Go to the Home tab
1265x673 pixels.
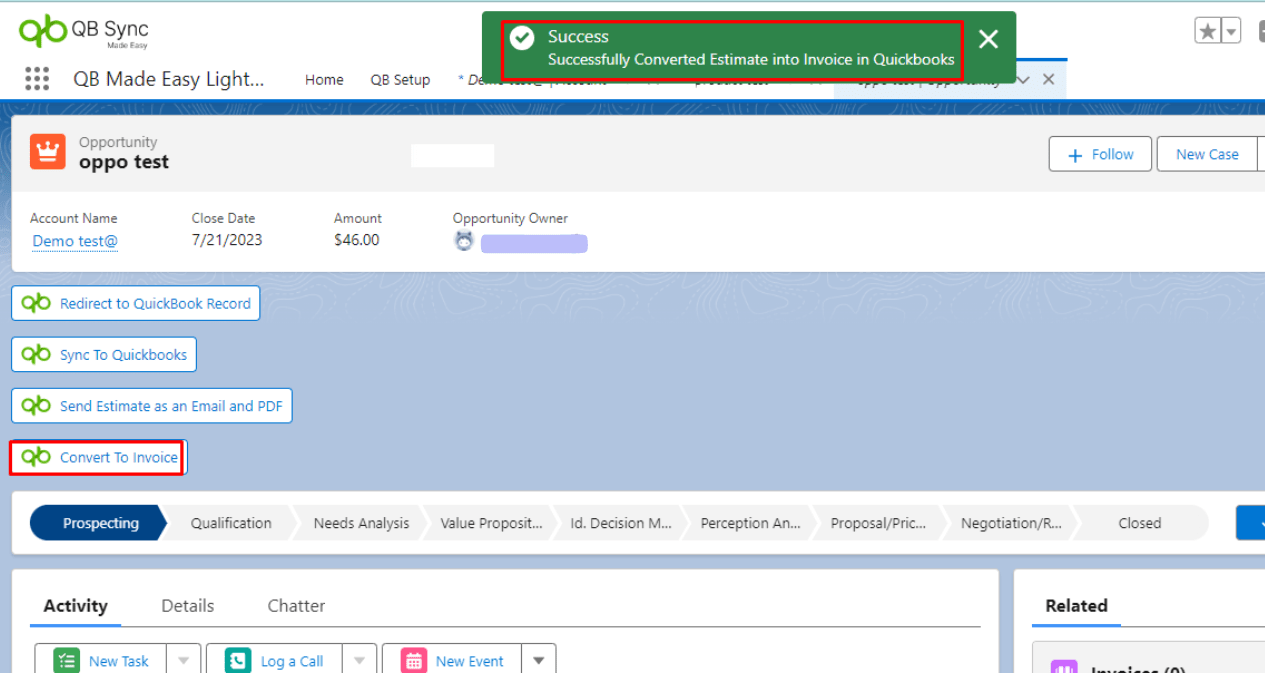[324, 80]
